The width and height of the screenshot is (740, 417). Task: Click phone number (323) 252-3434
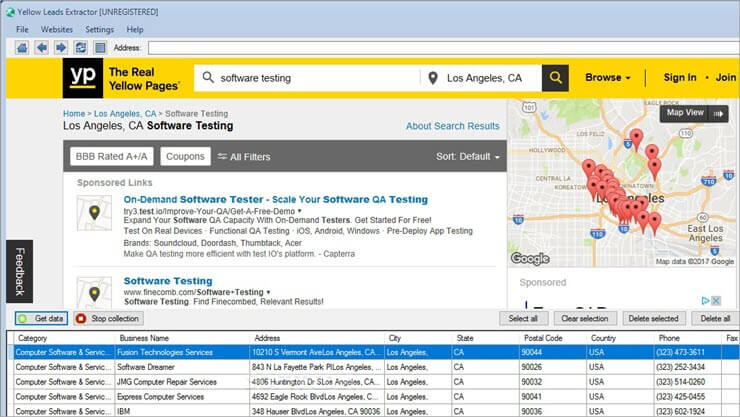(x=688, y=367)
